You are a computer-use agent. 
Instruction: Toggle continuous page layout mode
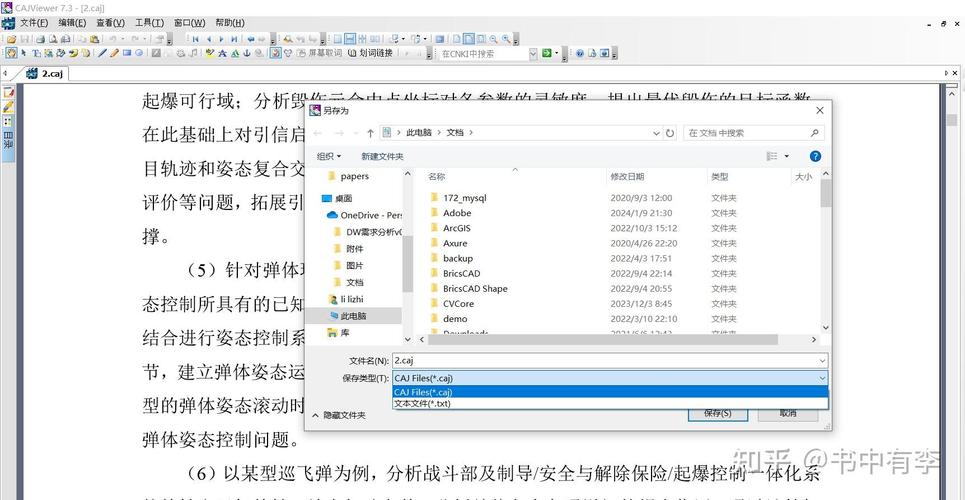tap(350, 39)
